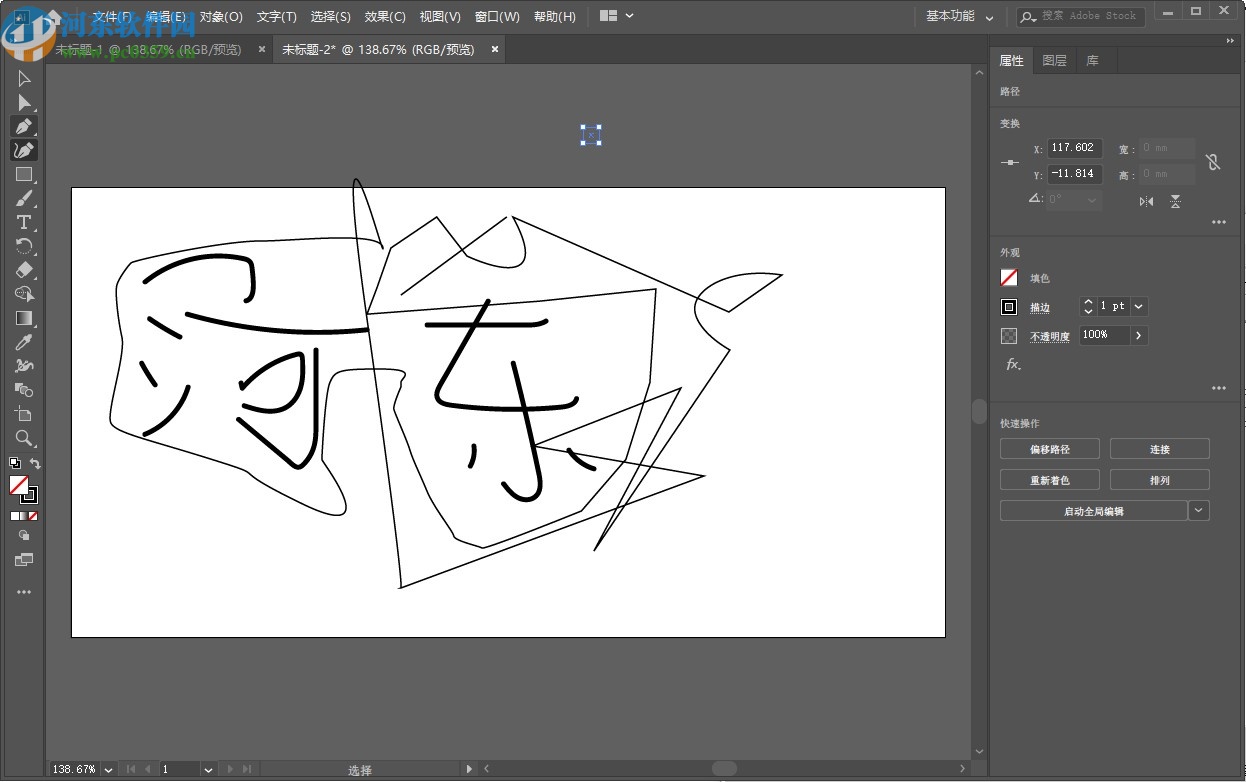This screenshot has width=1246, height=782.
Task: Pick the Eraser tool
Action: 24,270
